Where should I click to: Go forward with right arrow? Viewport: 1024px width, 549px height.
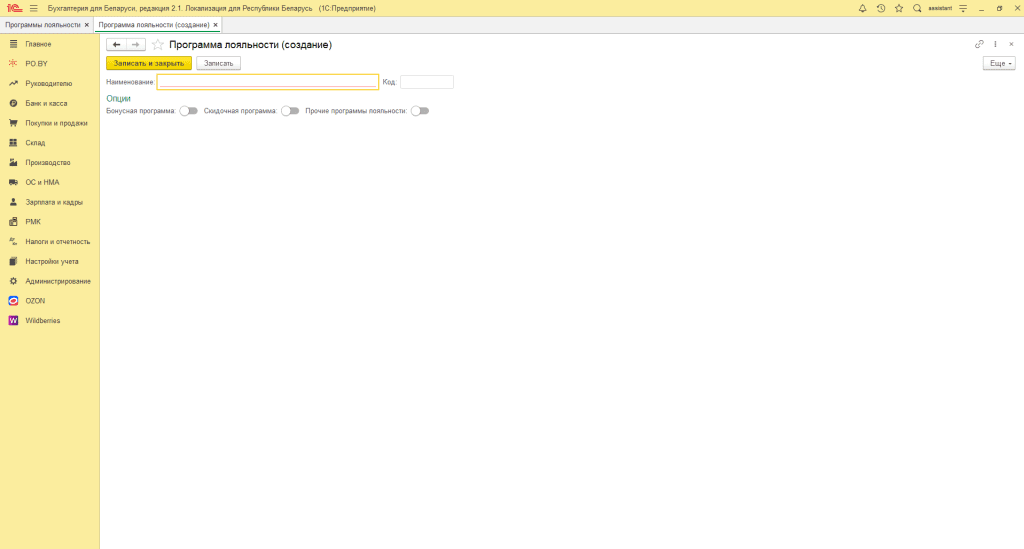click(135, 44)
